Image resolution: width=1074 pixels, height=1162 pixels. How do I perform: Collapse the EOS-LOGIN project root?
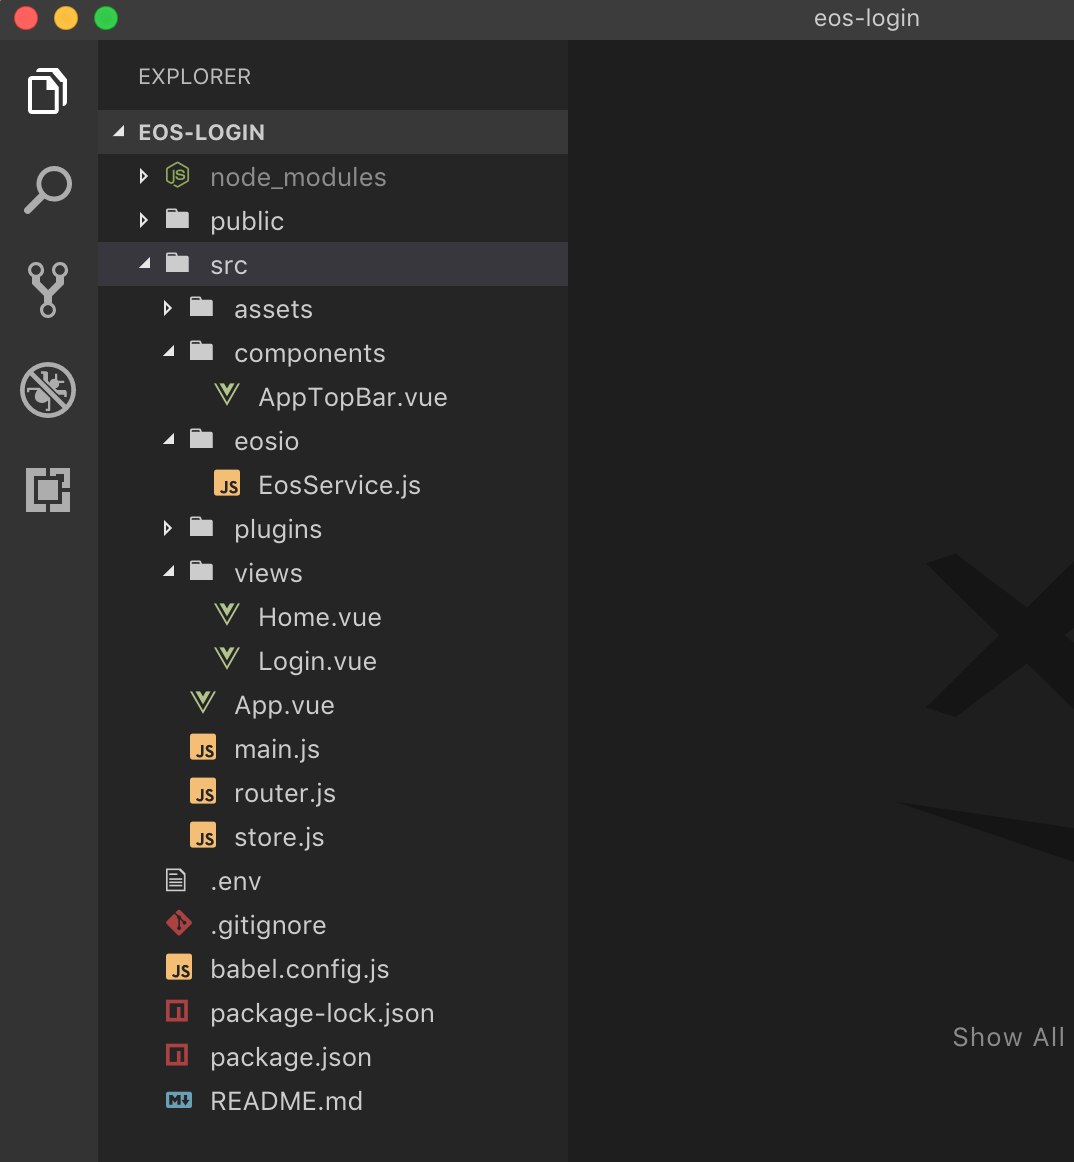(119, 131)
